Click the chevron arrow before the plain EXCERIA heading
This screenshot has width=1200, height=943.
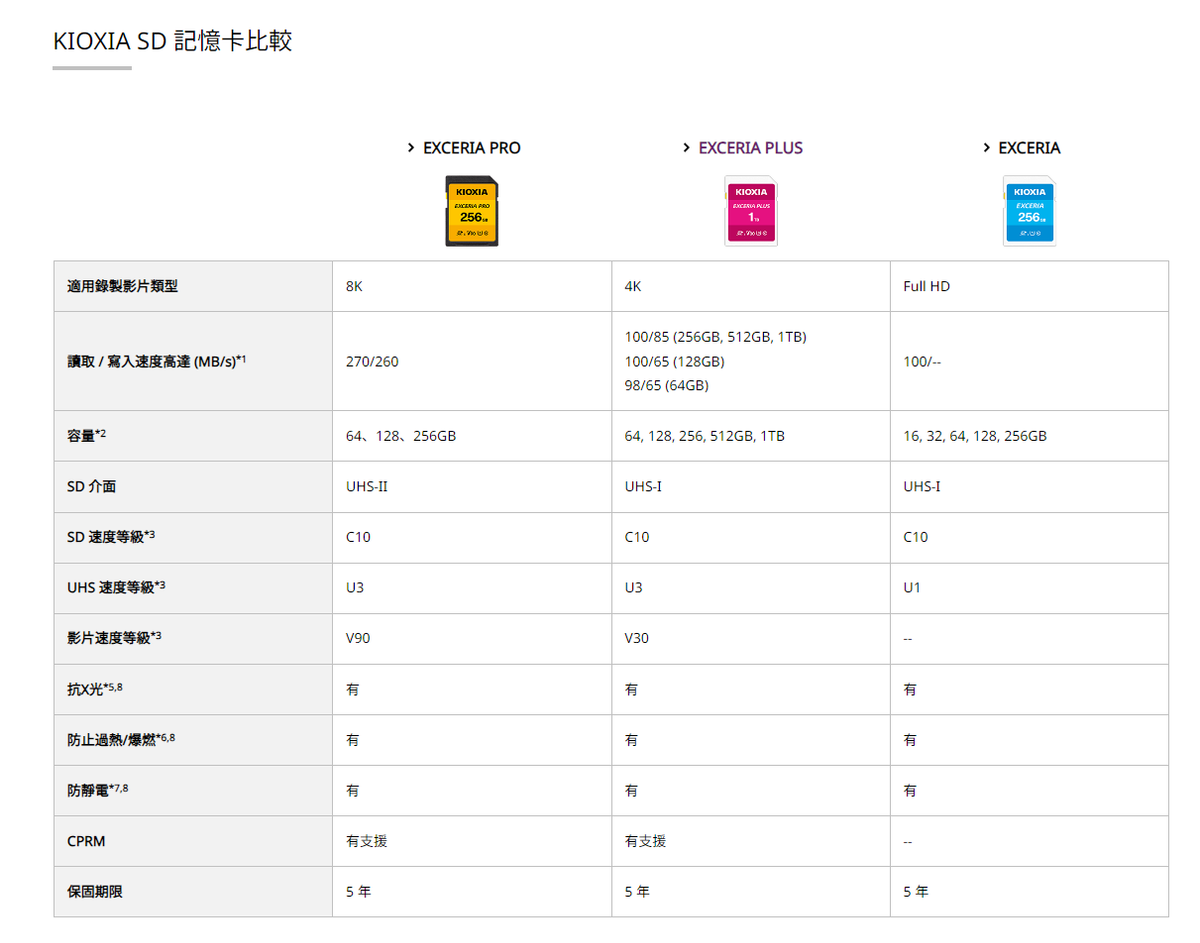[986, 148]
